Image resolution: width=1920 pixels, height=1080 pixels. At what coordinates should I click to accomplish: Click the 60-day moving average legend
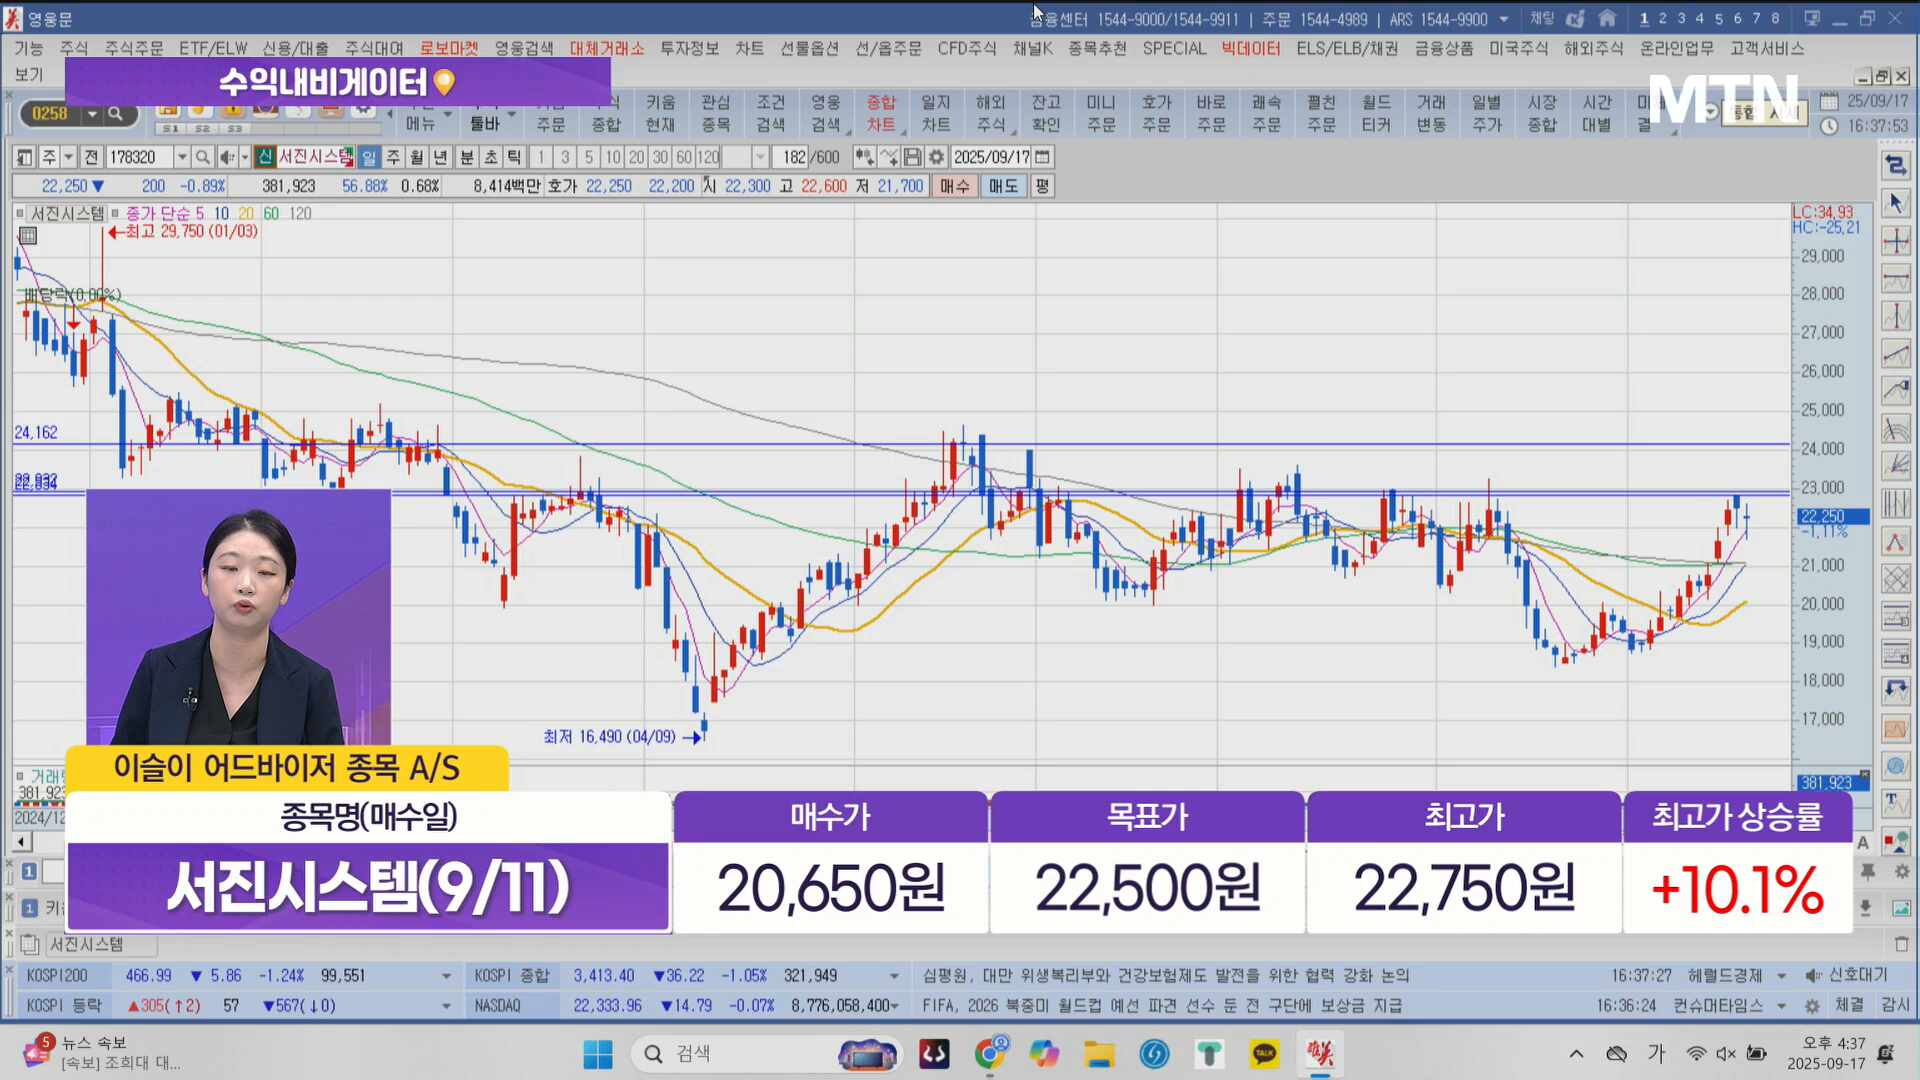pyautogui.click(x=271, y=213)
